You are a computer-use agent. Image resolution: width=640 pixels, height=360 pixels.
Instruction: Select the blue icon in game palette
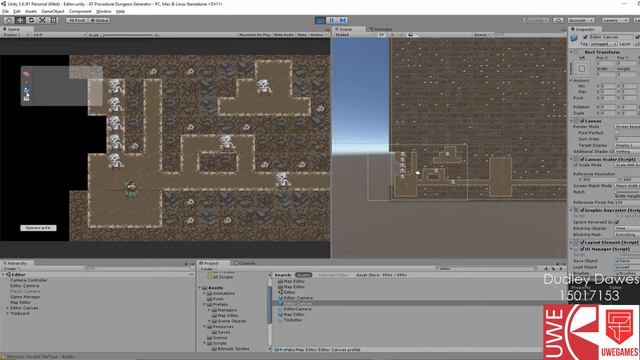pyautogui.click(x=26, y=90)
